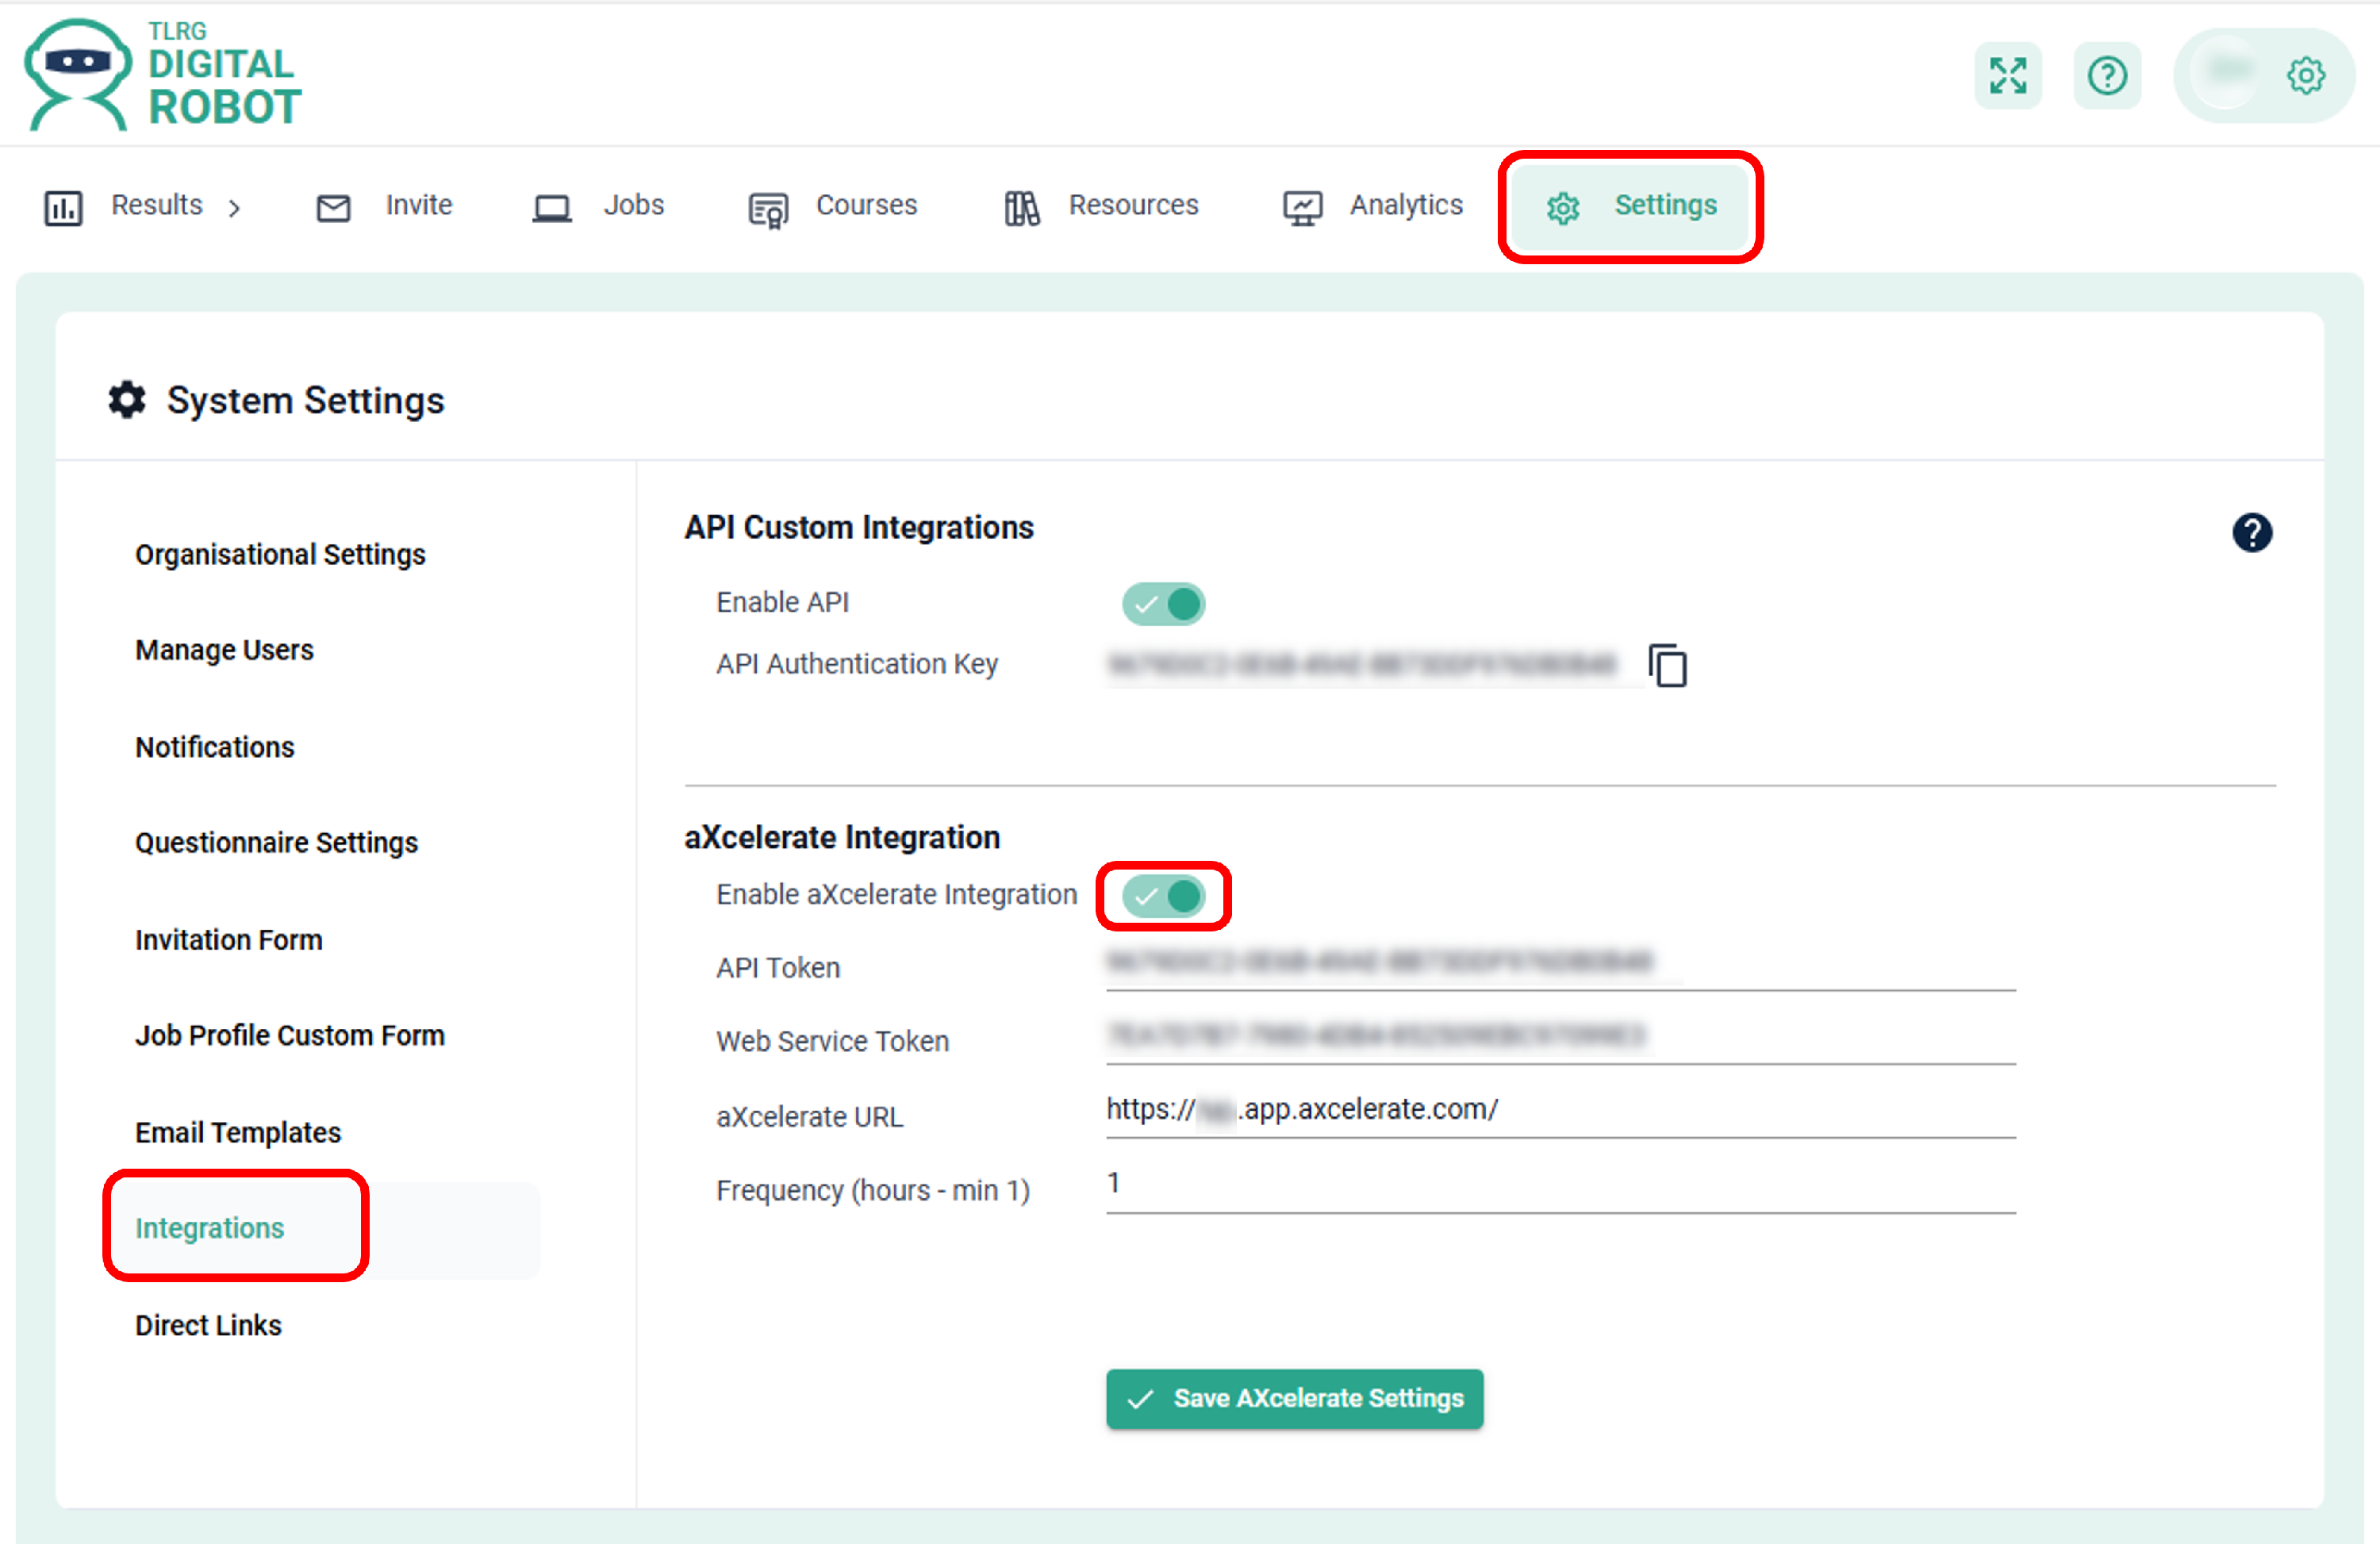Click the API Authentication Key value
This screenshot has width=2380, height=1544.
click(1362, 664)
